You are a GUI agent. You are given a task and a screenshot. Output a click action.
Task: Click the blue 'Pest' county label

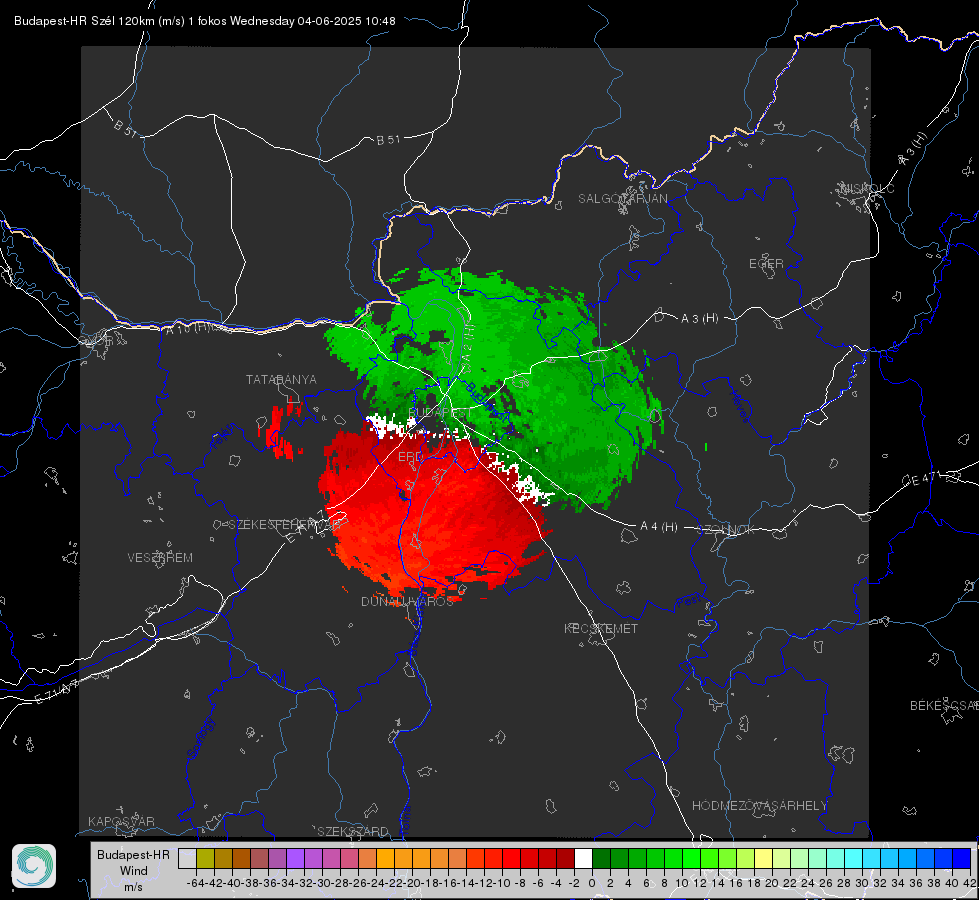click(688, 601)
